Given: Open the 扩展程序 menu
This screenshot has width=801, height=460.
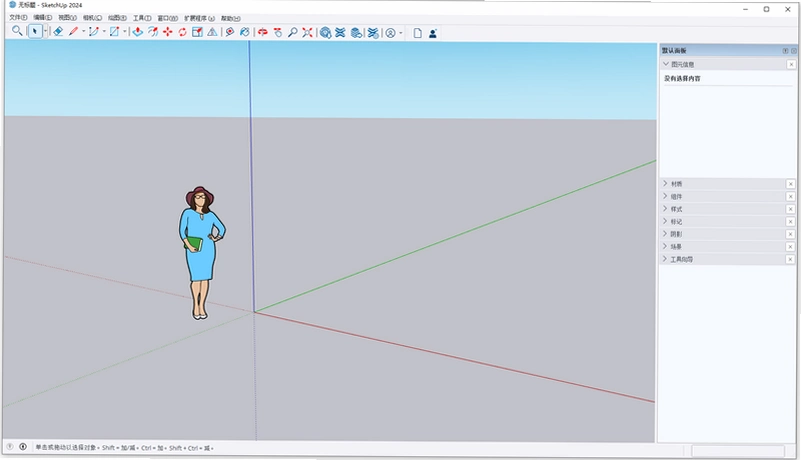Looking at the screenshot, I should (x=199, y=18).
